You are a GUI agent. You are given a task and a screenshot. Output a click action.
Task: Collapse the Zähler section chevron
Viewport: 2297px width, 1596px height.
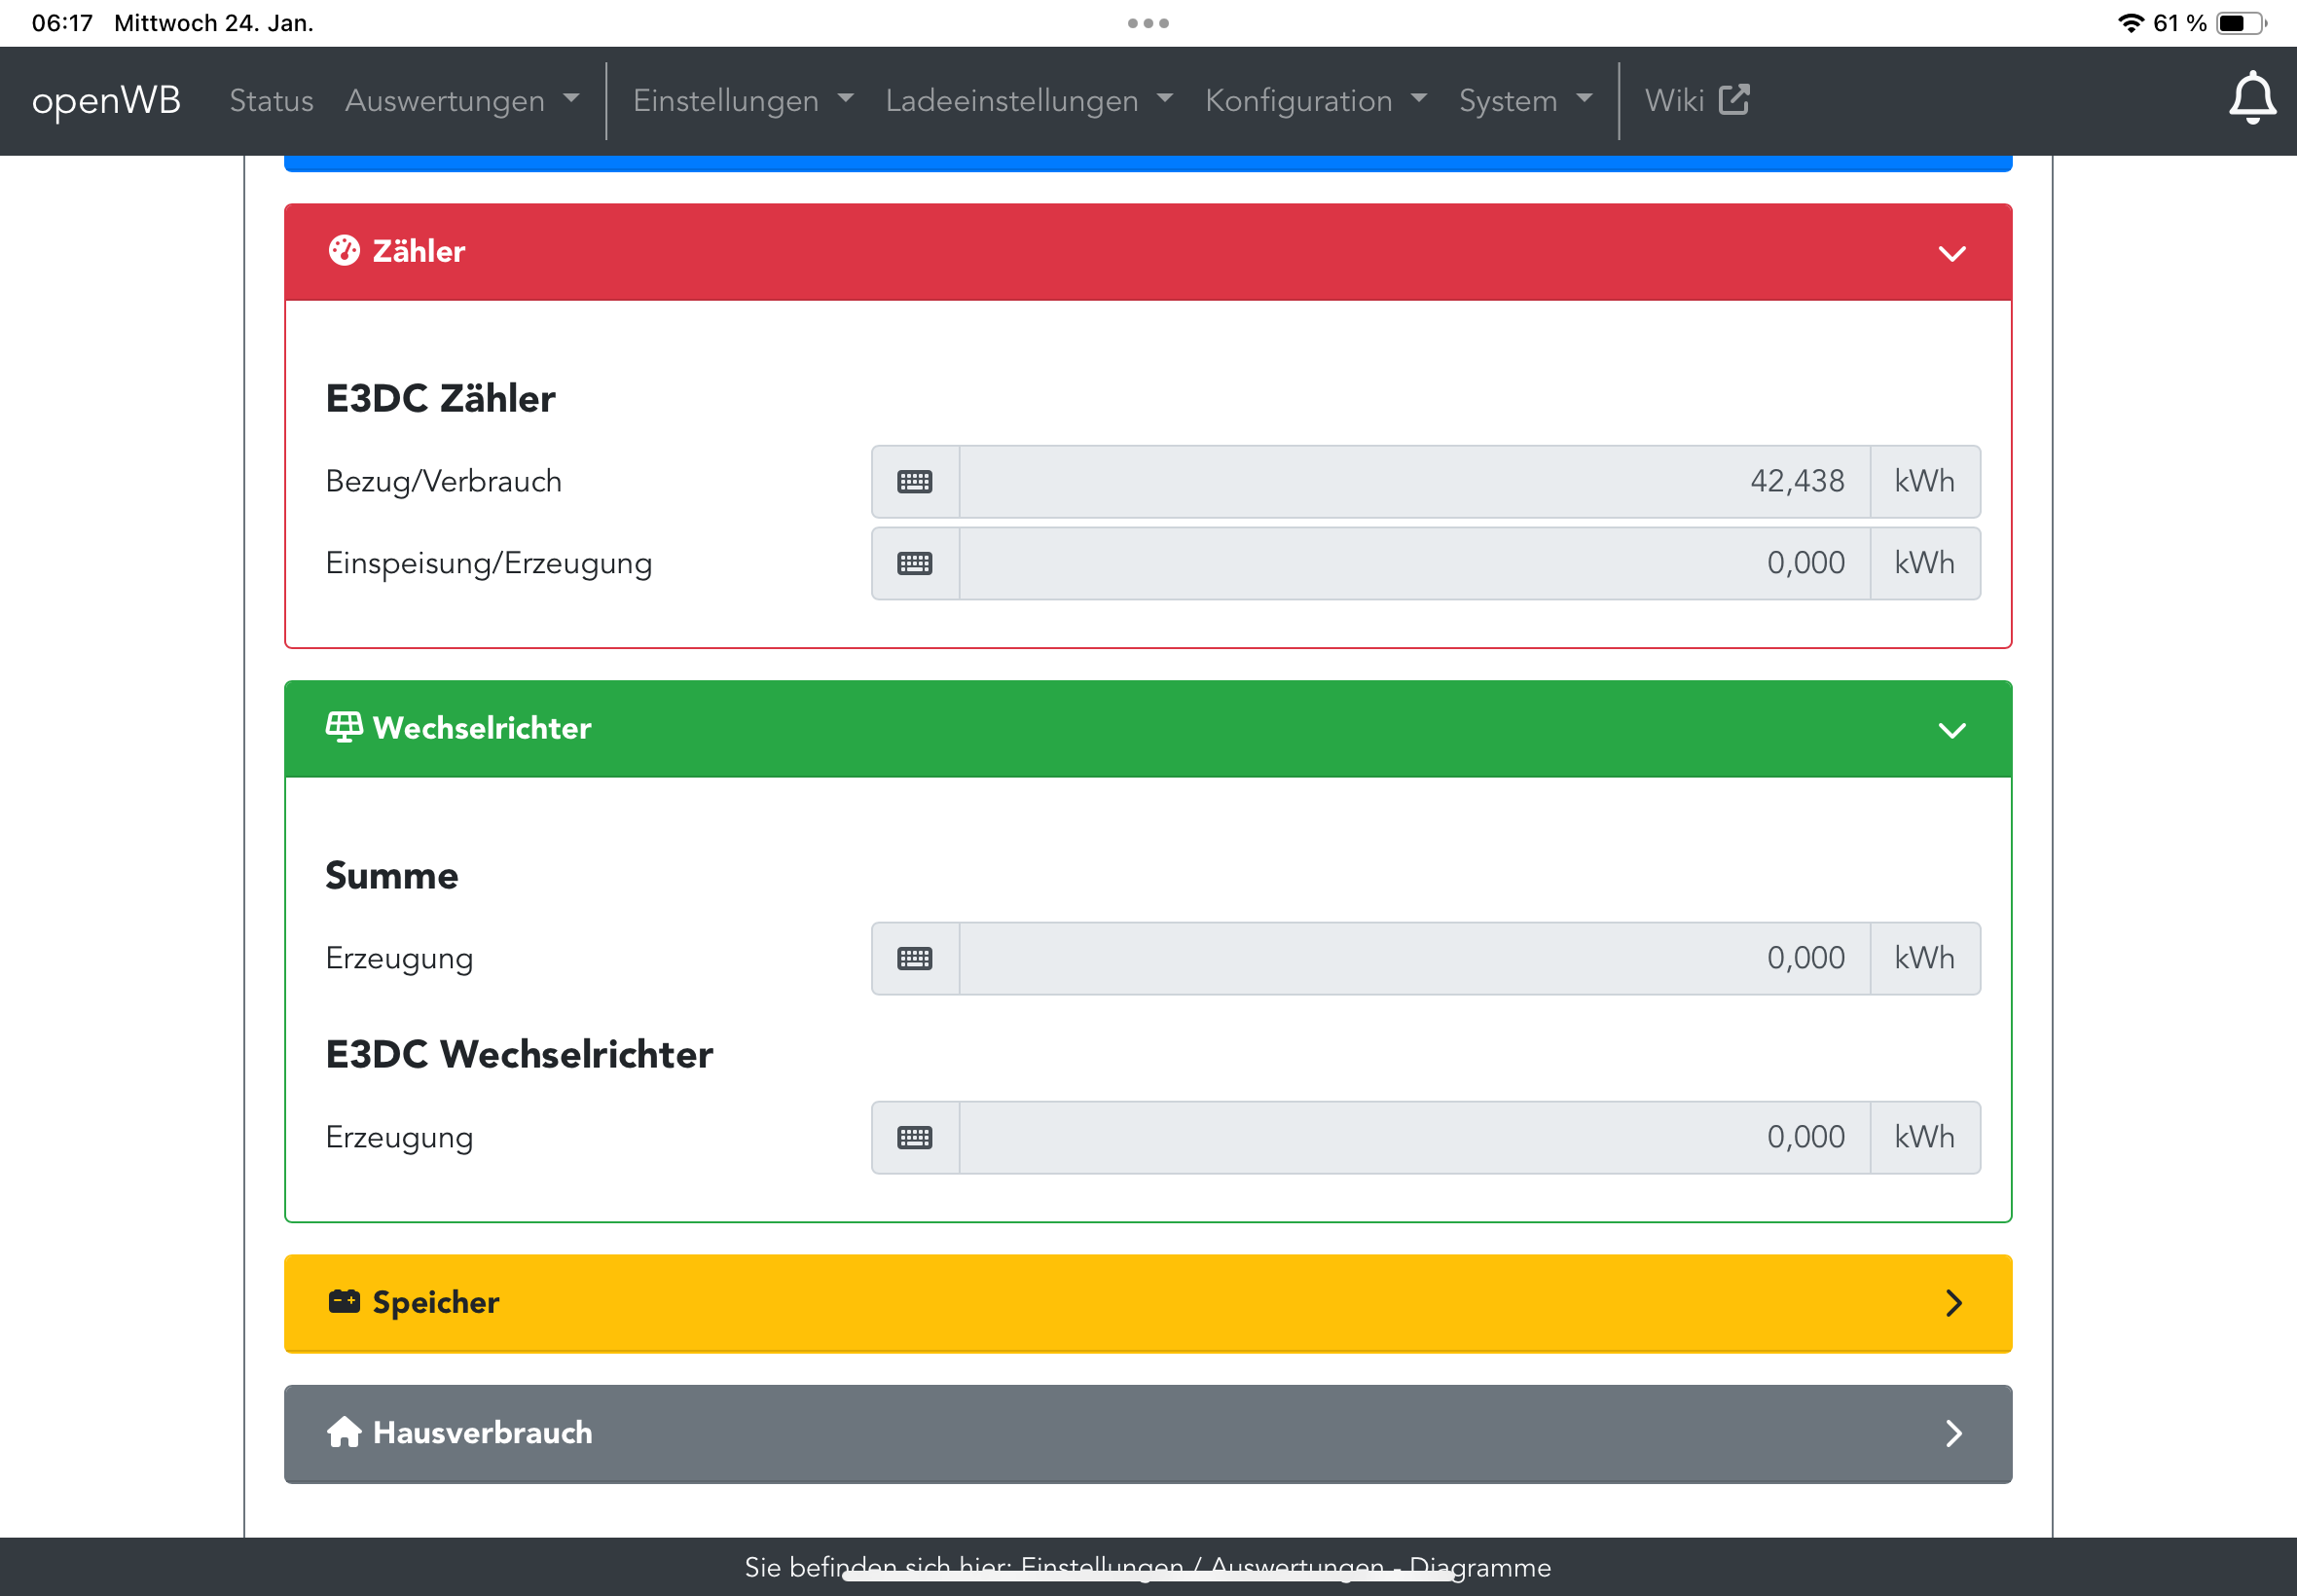coord(1951,253)
